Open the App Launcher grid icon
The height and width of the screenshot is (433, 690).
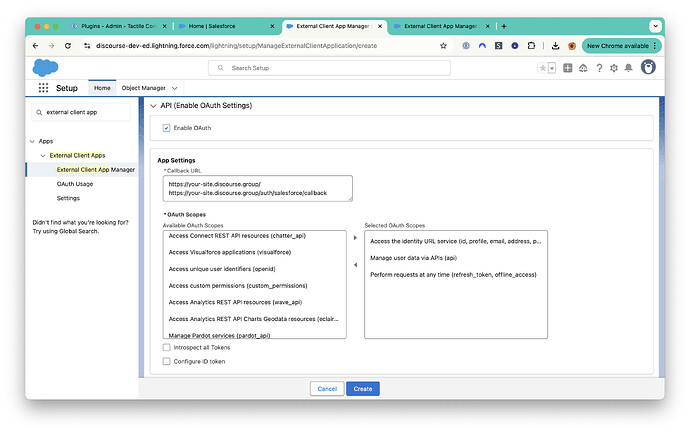coord(43,88)
